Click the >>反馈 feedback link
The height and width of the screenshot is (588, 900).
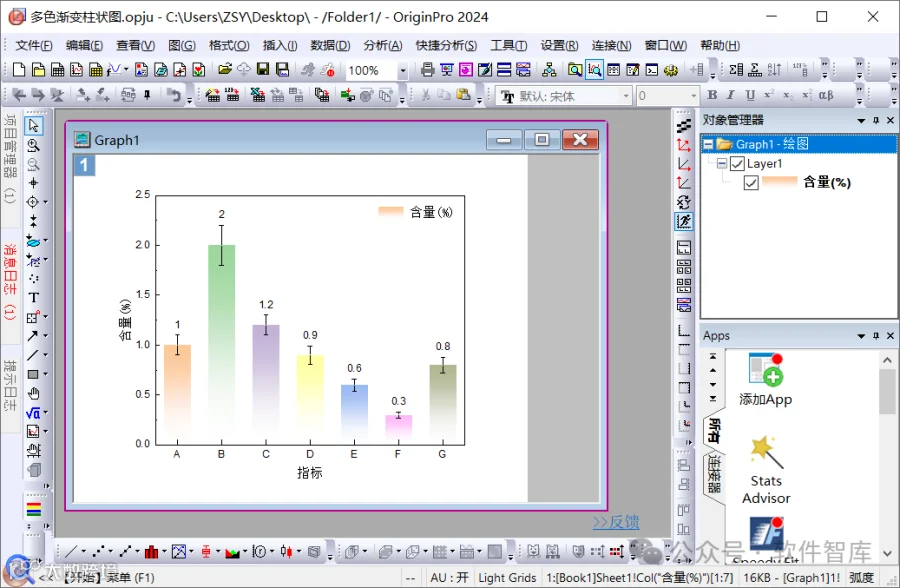click(x=616, y=522)
